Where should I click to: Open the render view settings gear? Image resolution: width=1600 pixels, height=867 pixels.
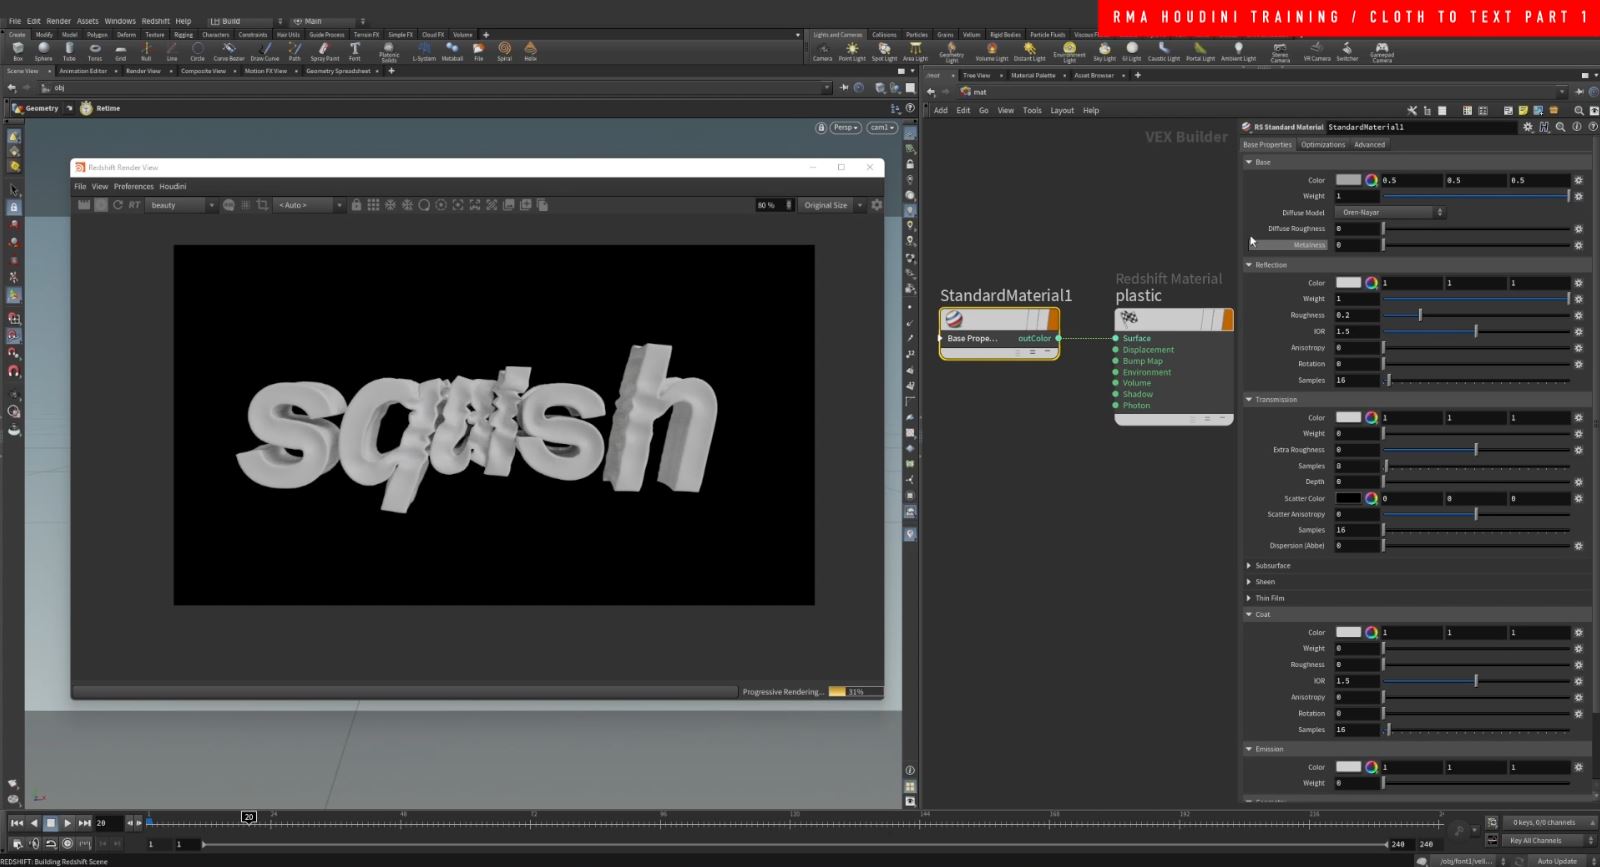tap(876, 205)
